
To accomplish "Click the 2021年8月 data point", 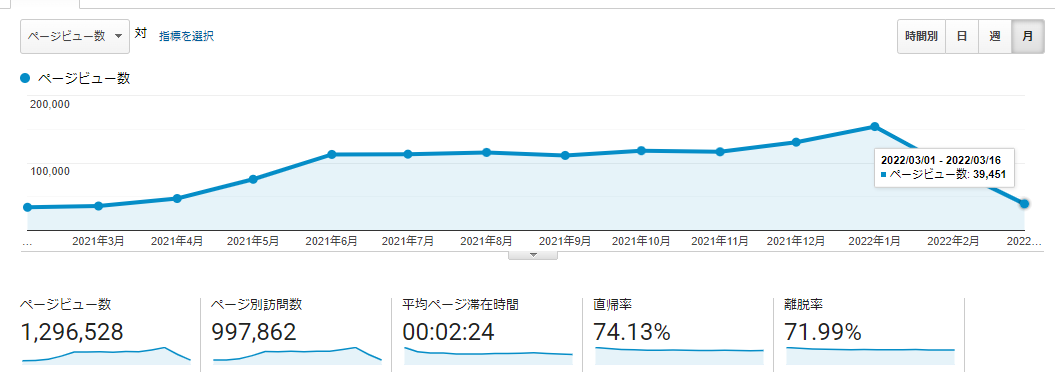I will [486, 152].
